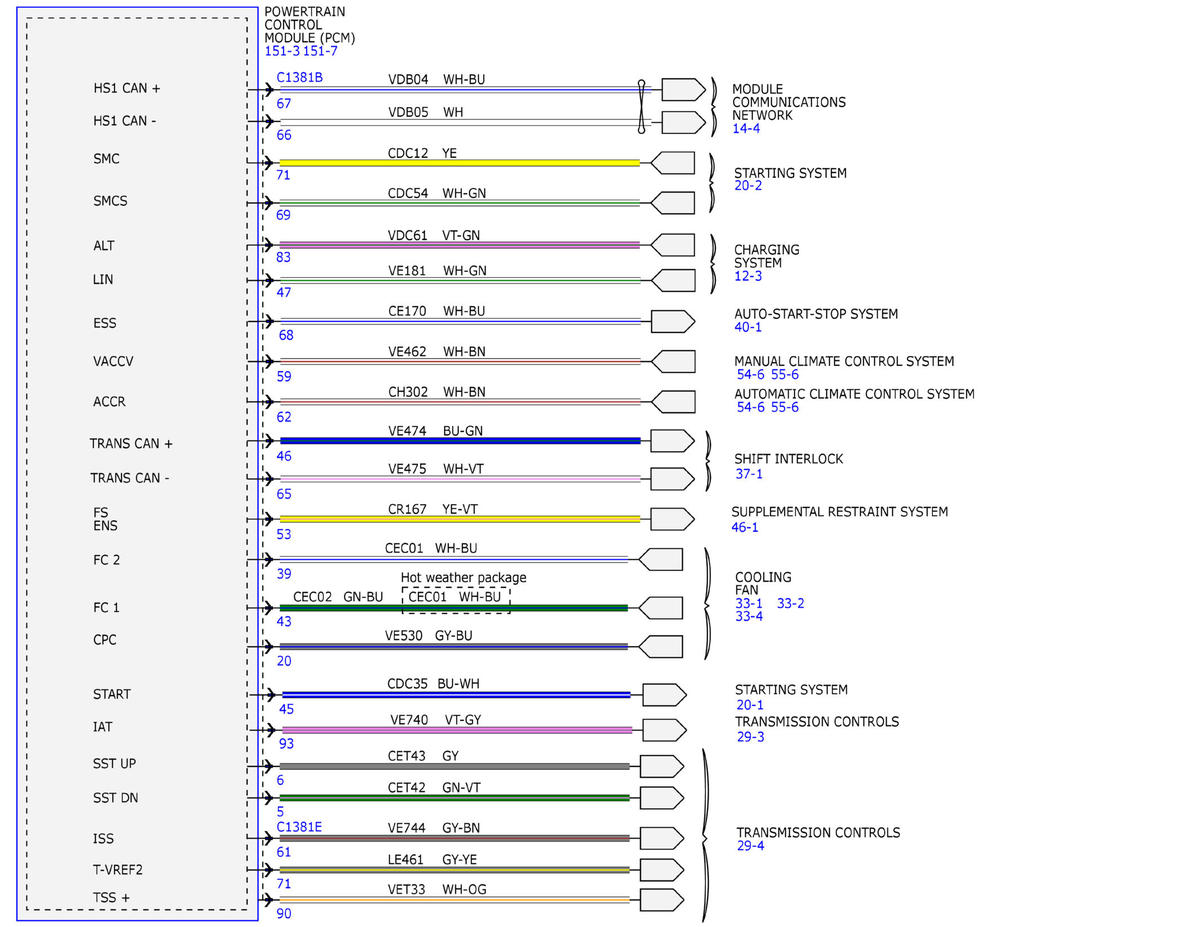
Task: Click the VACCV signal label
Action: 113,361
